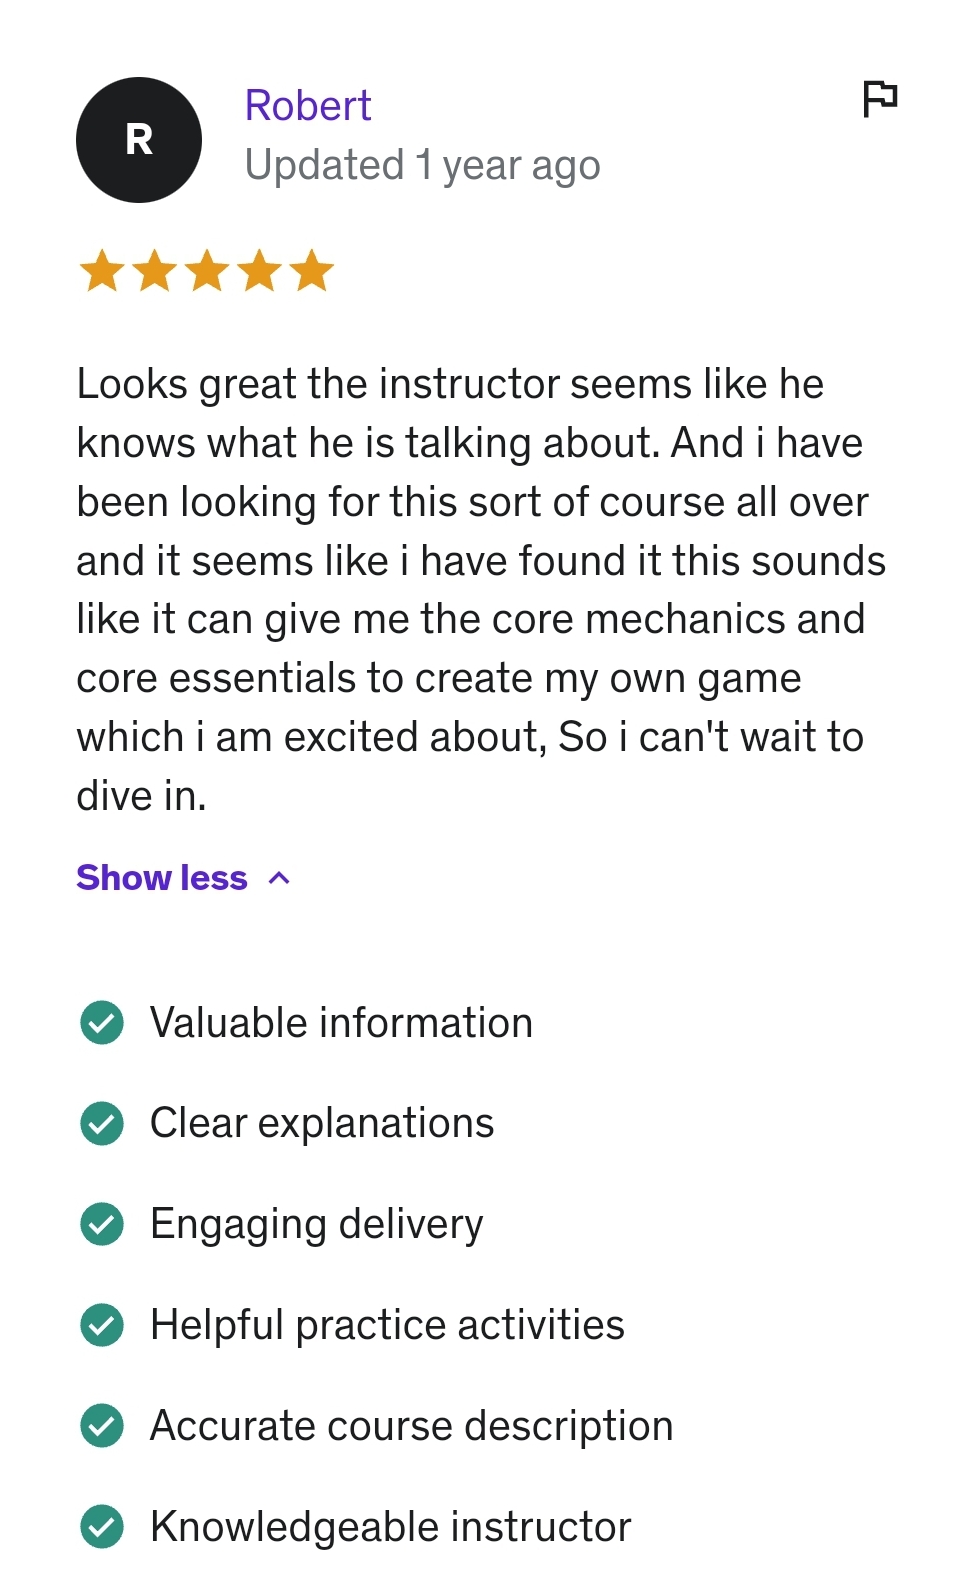
Task: Click the report flag icon
Action: [x=880, y=99]
